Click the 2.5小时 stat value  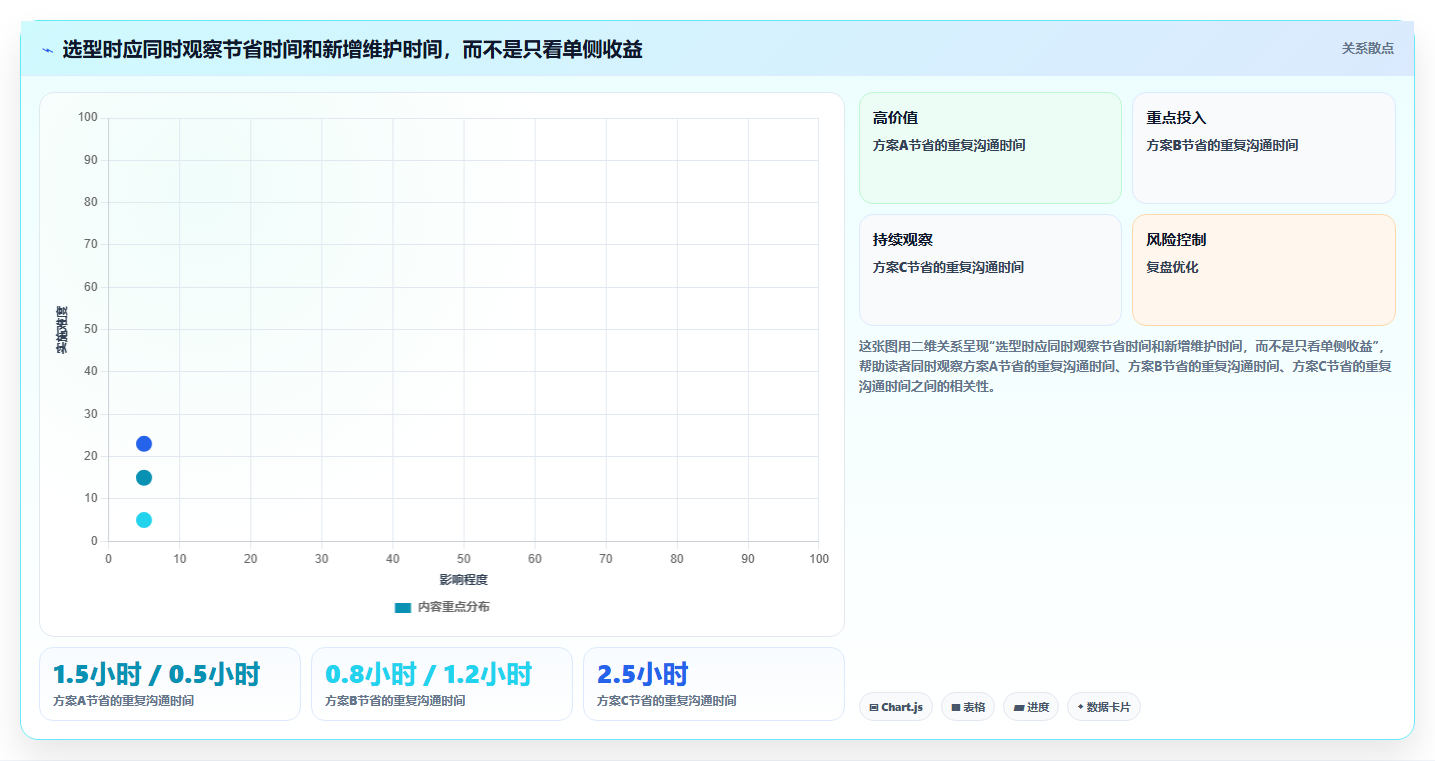click(642, 674)
